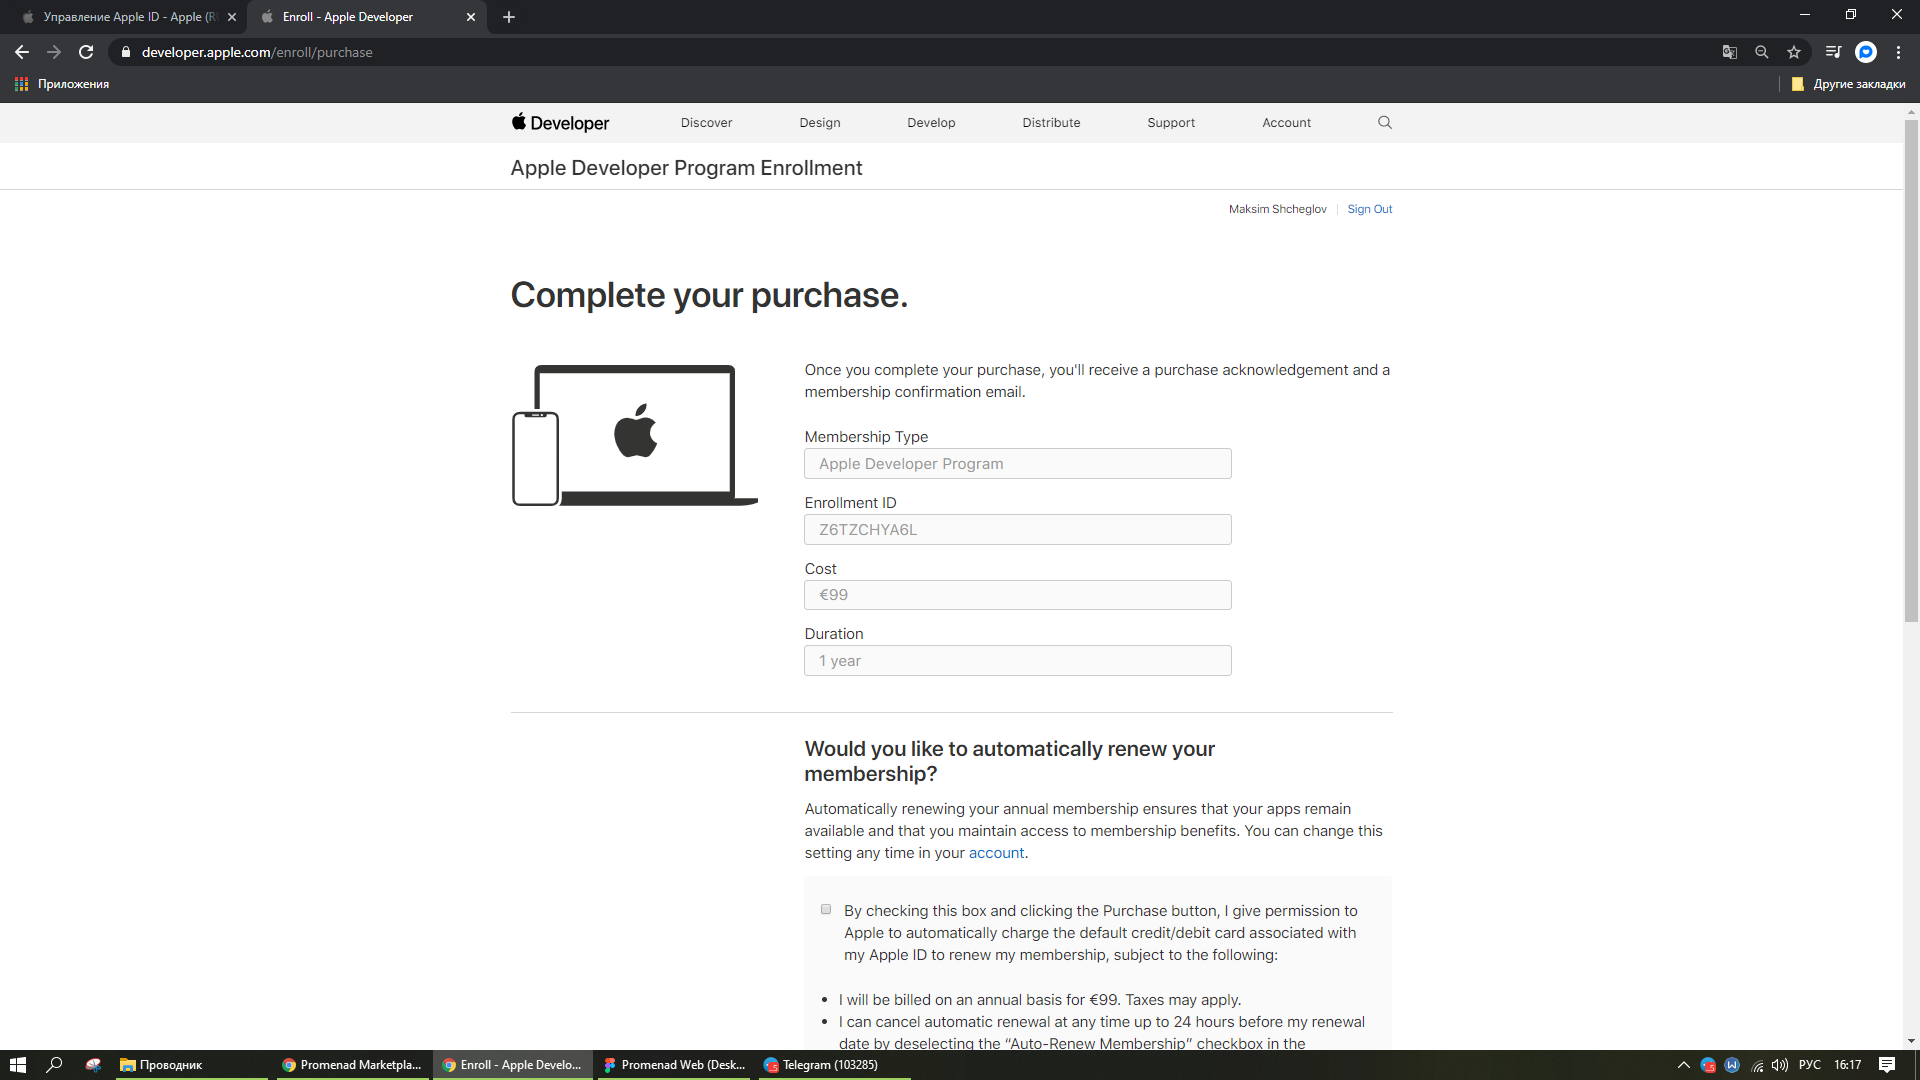The width and height of the screenshot is (1920, 1080).
Task: Open a new tab with the plus button
Action: 509,17
